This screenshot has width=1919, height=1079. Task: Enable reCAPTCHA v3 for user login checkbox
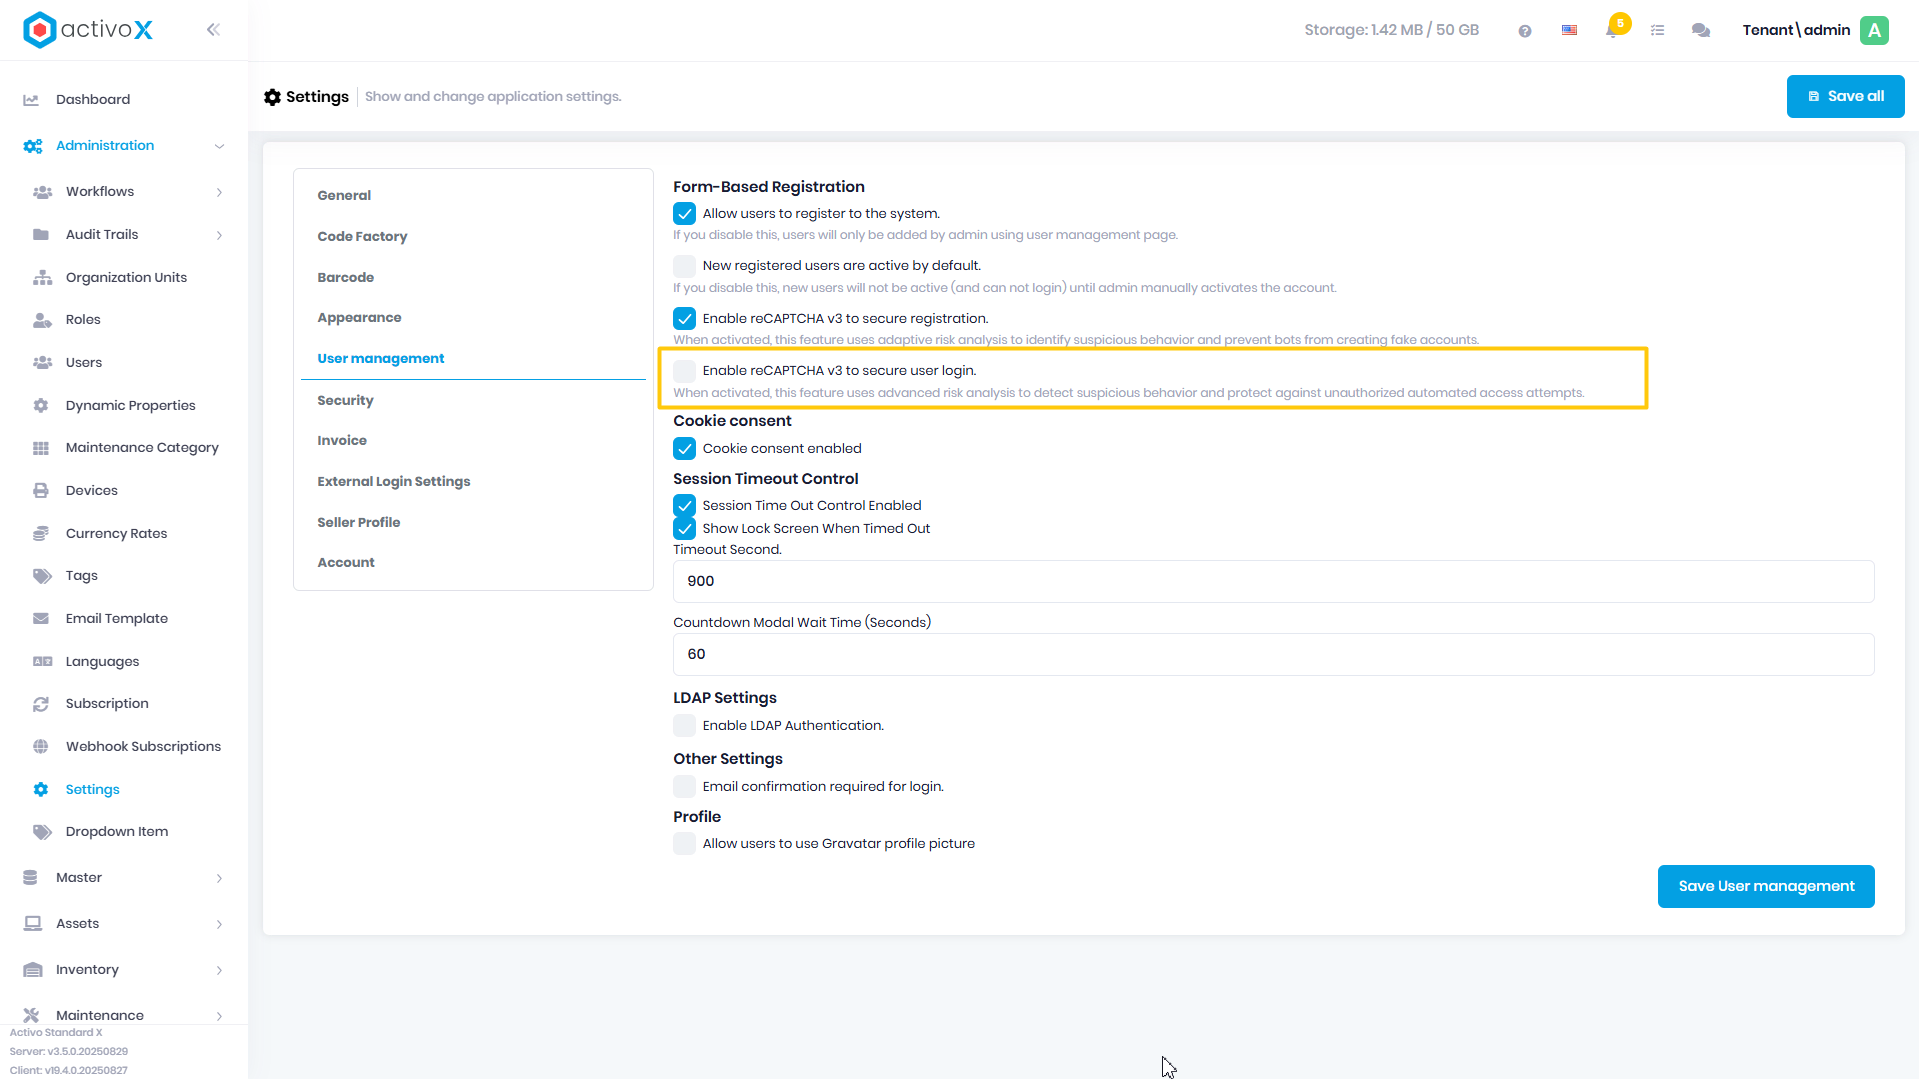click(684, 371)
